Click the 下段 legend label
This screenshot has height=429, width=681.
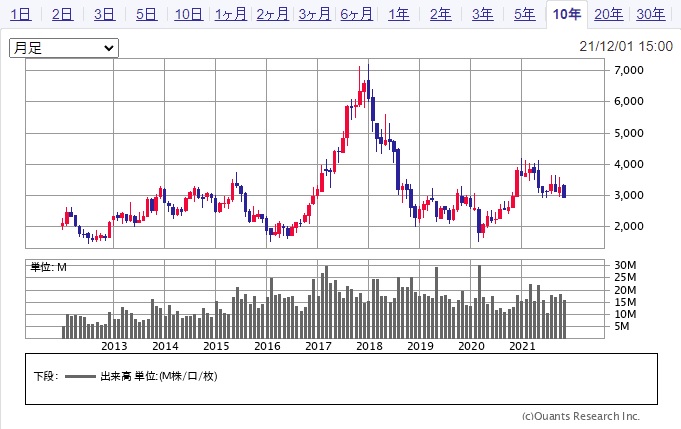(46, 376)
